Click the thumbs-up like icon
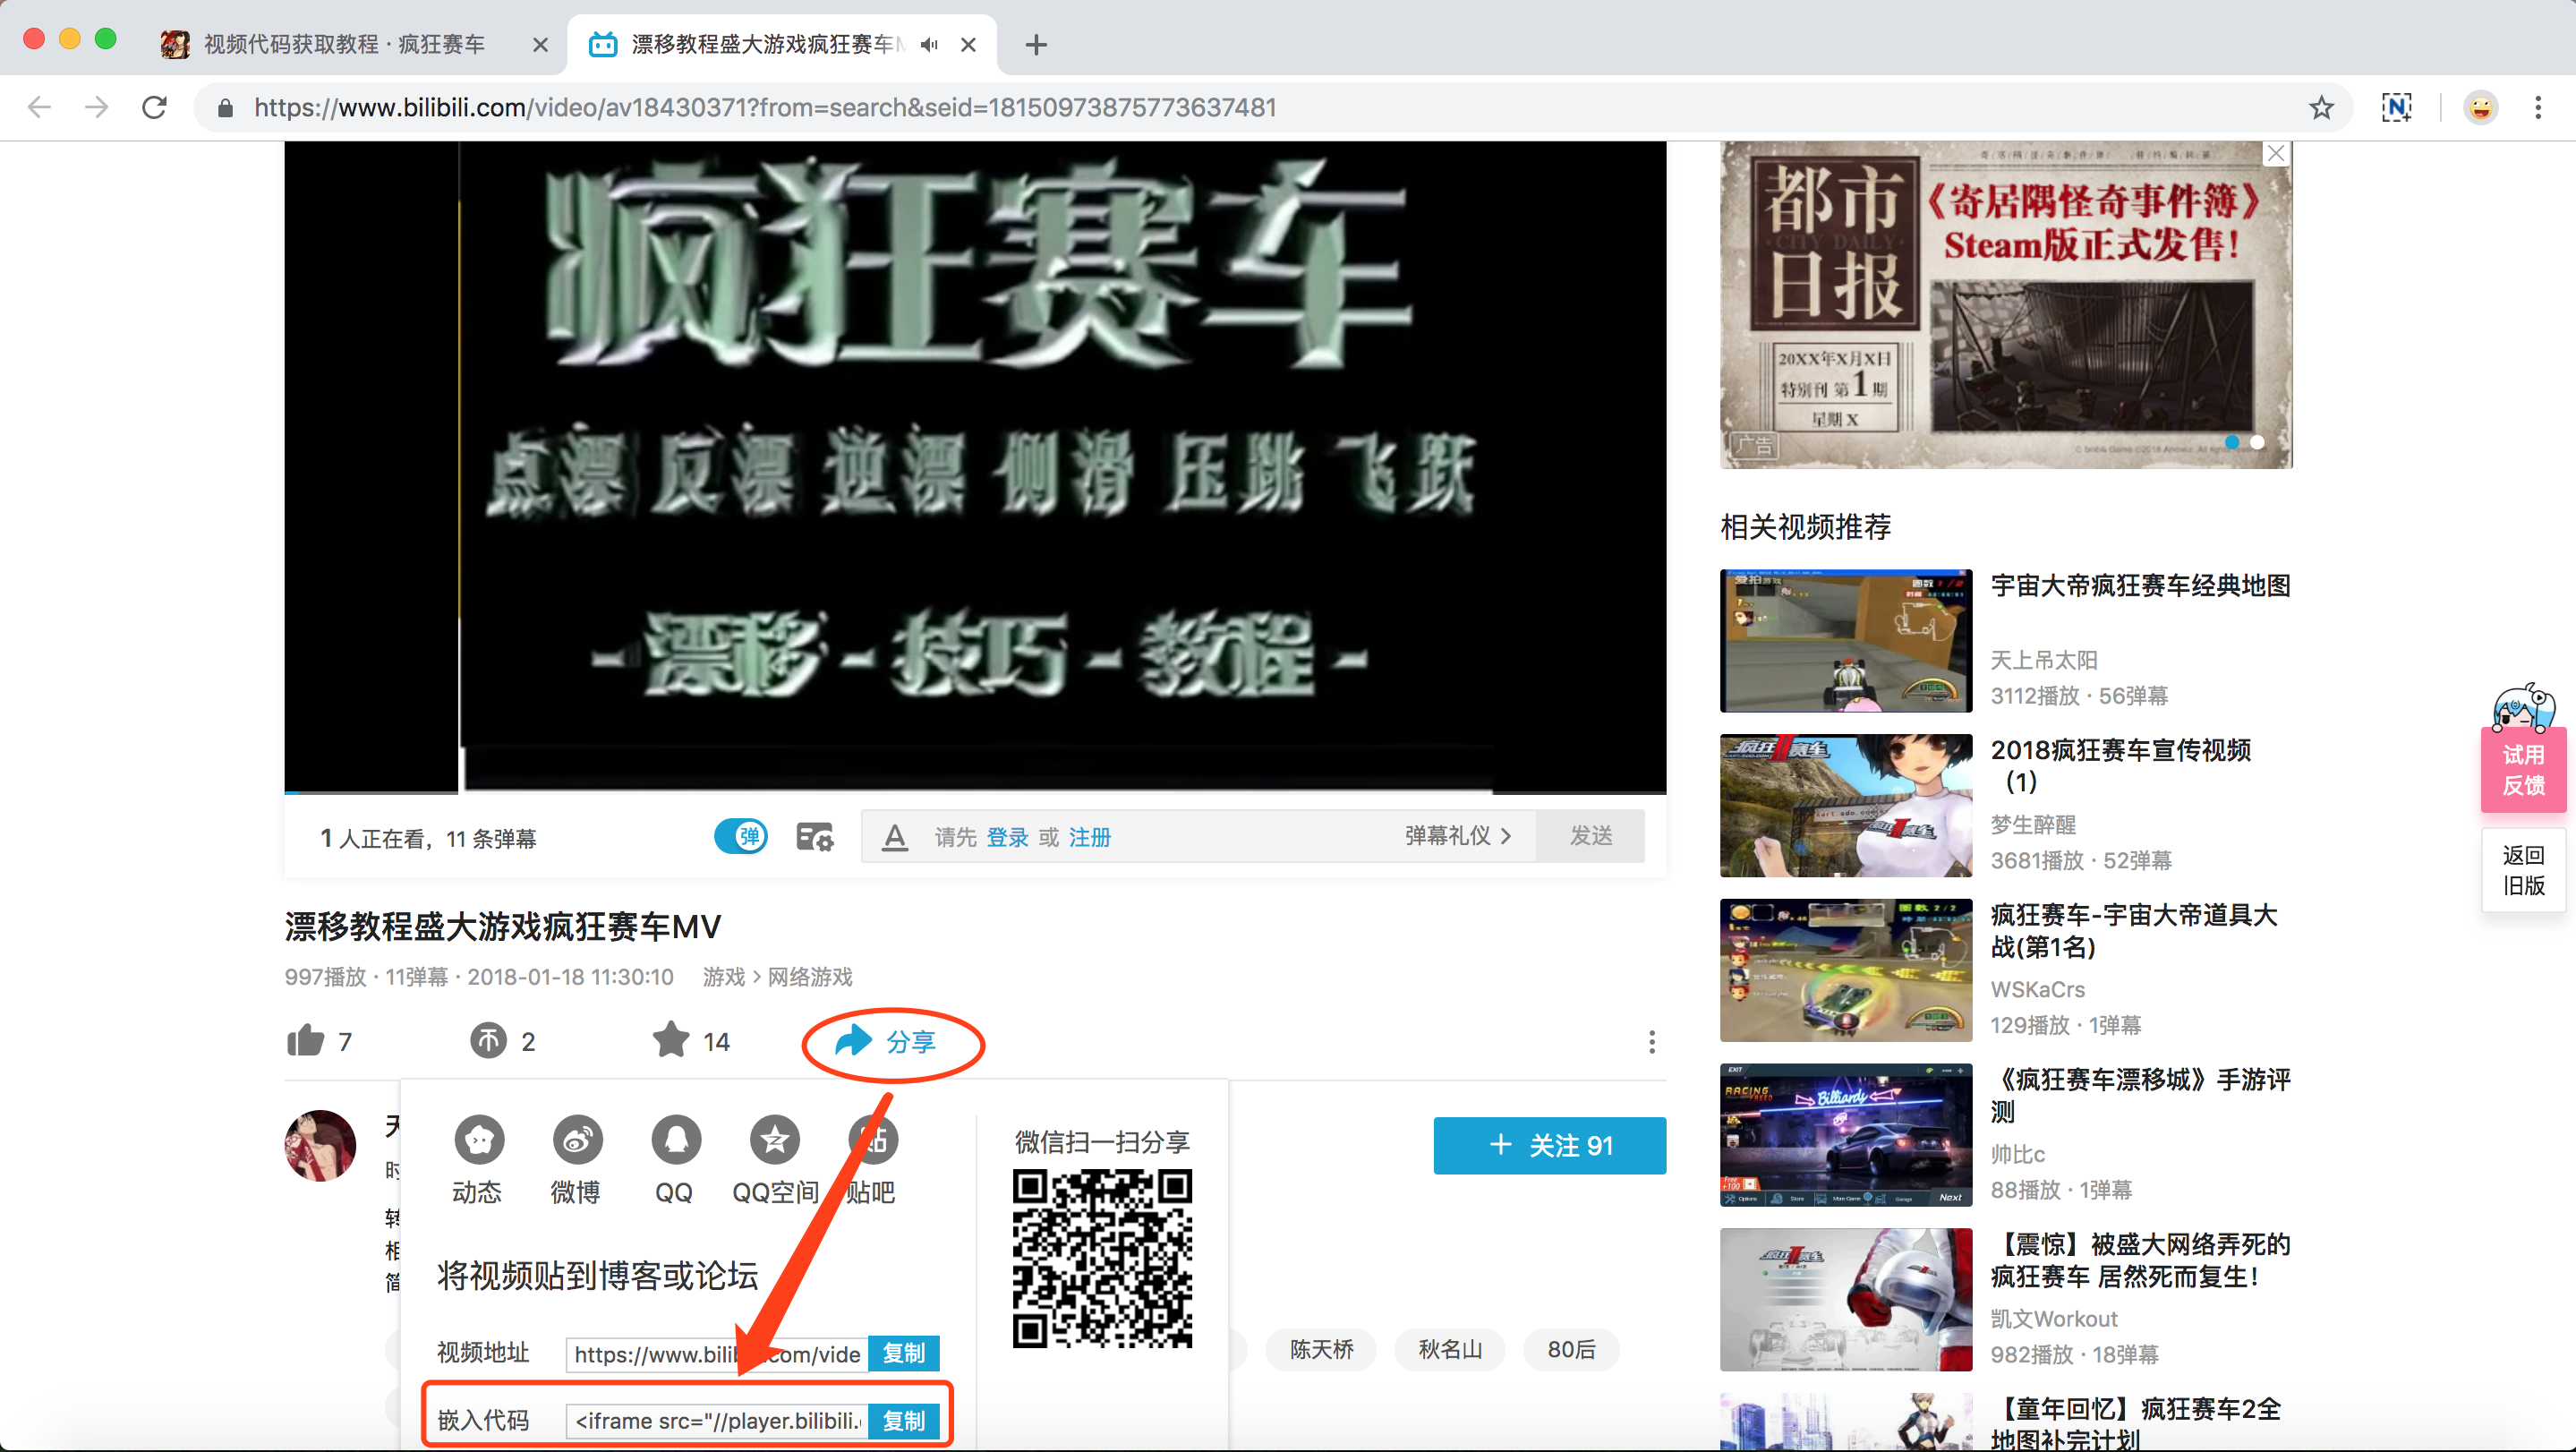This screenshot has height=1452, width=2576. pos(305,1041)
